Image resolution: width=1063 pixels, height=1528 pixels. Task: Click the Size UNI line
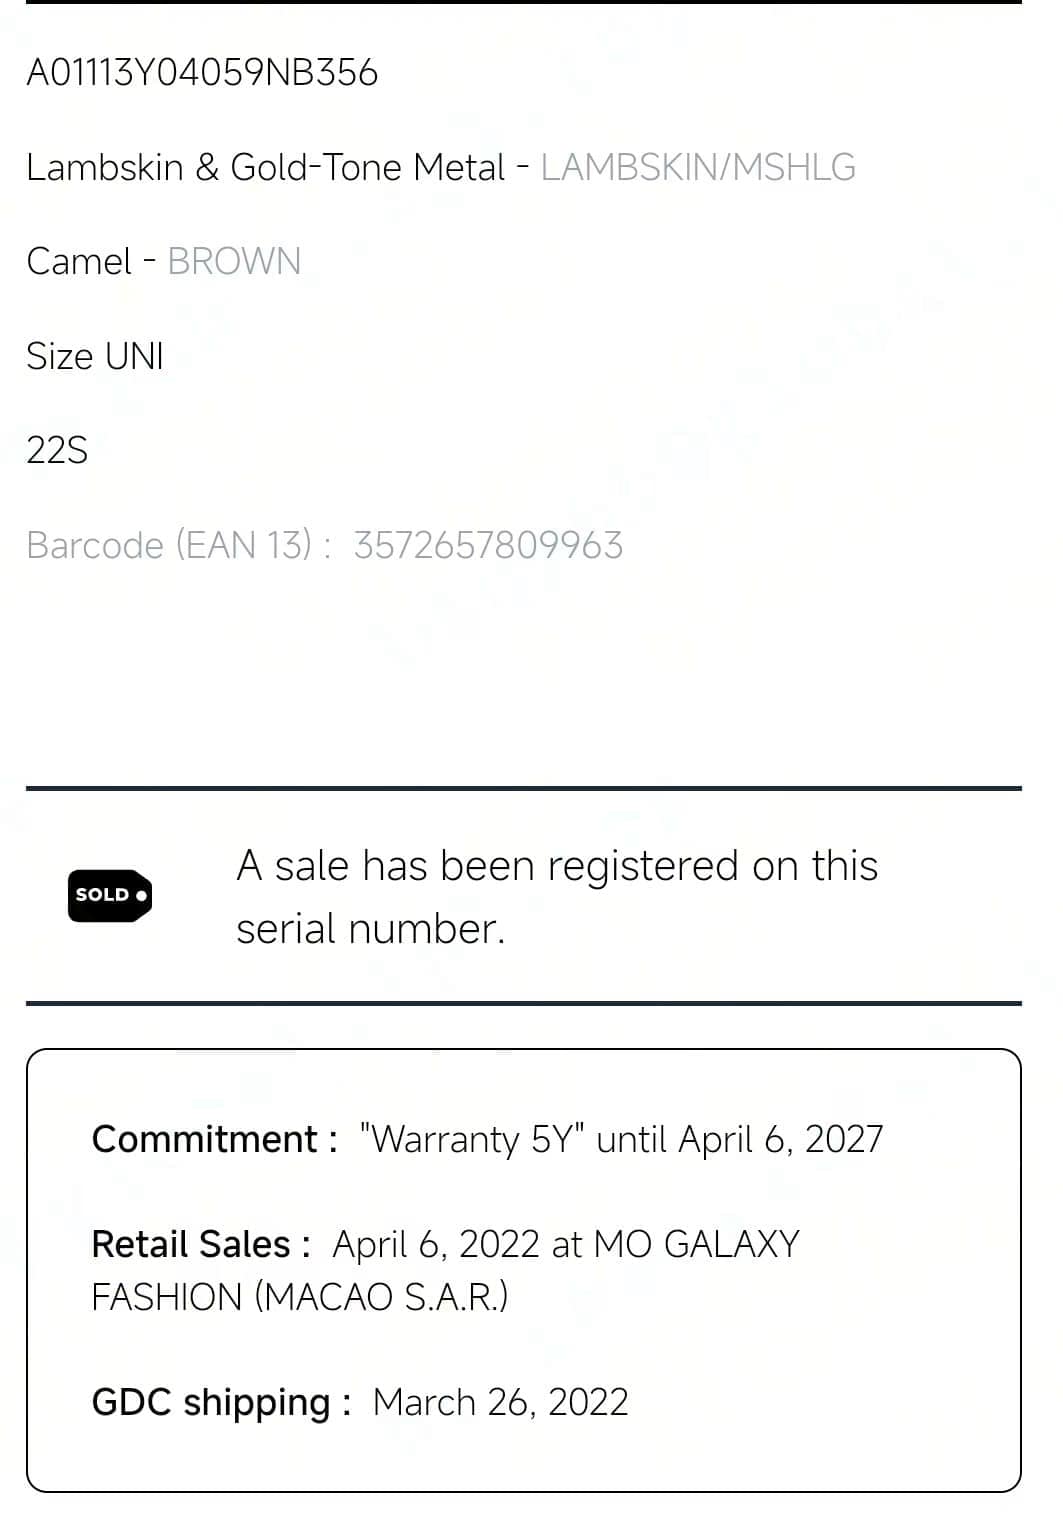coord(95,356)
